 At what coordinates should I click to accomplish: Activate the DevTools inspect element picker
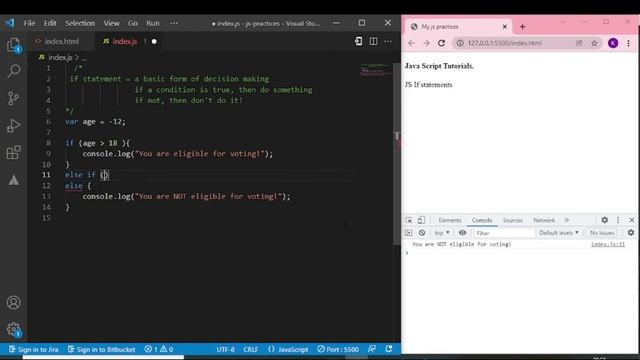tap(409, 220)
